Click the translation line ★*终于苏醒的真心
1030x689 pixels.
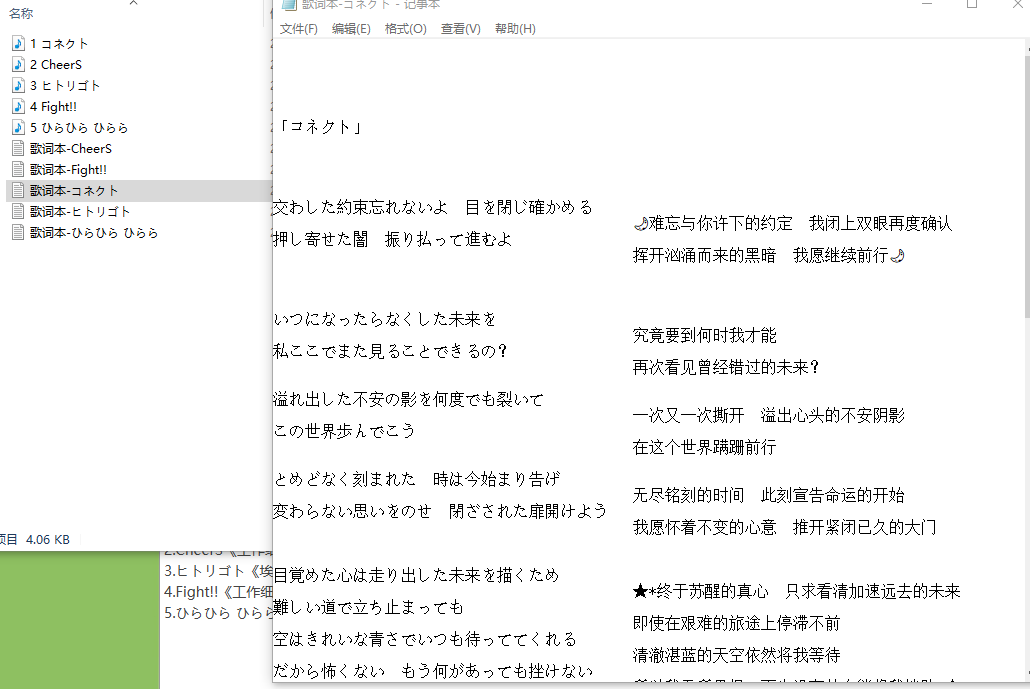point(701,591)
